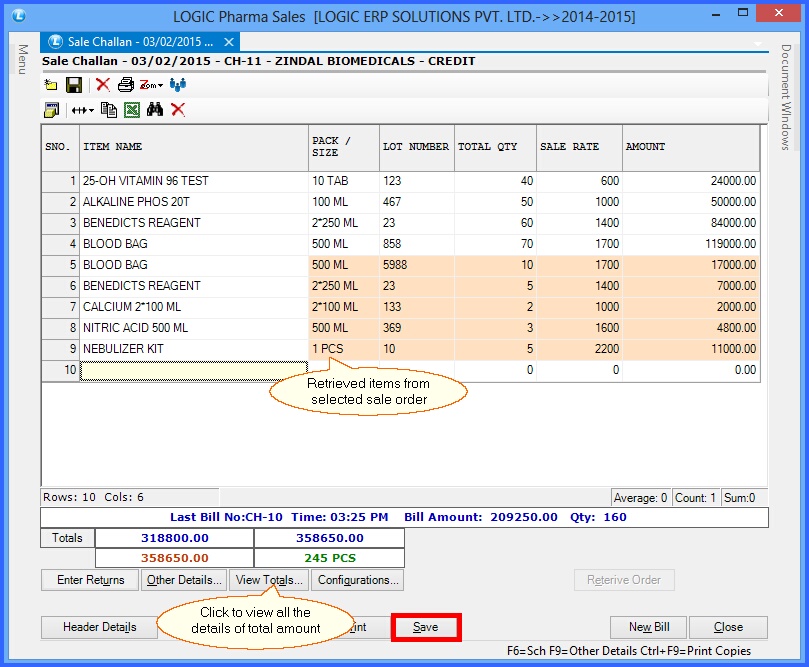This screenshot has width=809, height=667.
Task: Click the new folder toolbar icon
Action: click(51, 85)
